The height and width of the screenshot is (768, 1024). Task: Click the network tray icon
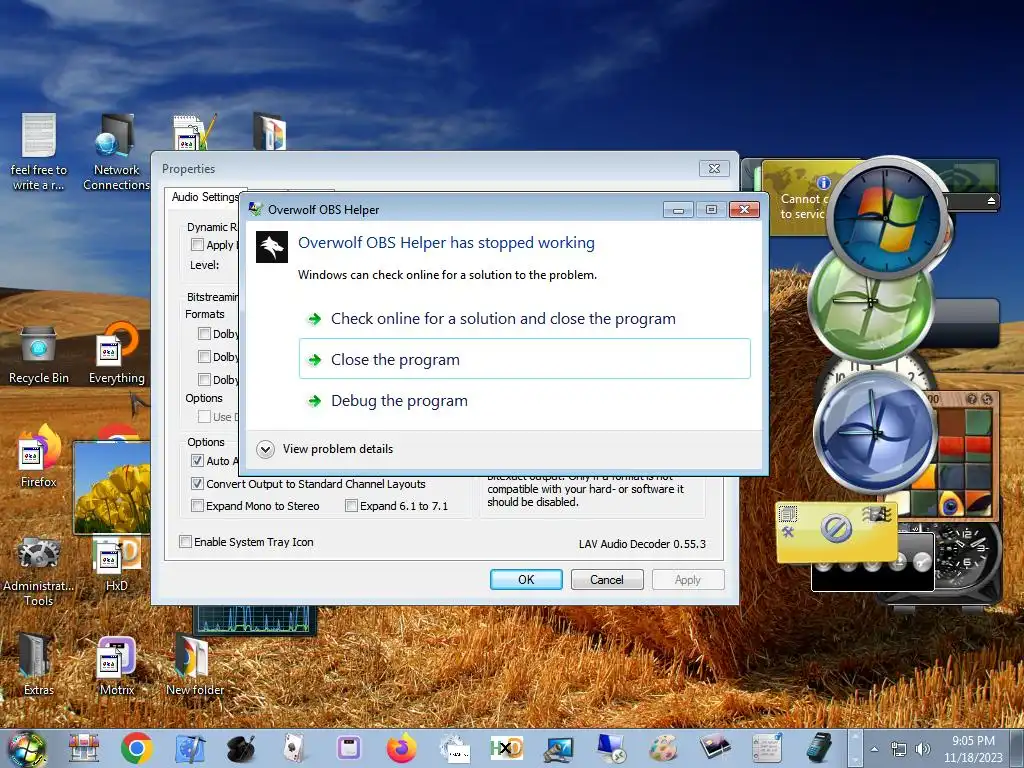click(x=899, y=749)
